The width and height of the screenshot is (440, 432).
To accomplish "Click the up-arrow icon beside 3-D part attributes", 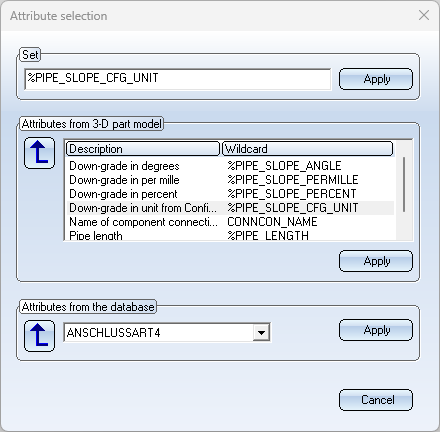I will pos(39,153).
